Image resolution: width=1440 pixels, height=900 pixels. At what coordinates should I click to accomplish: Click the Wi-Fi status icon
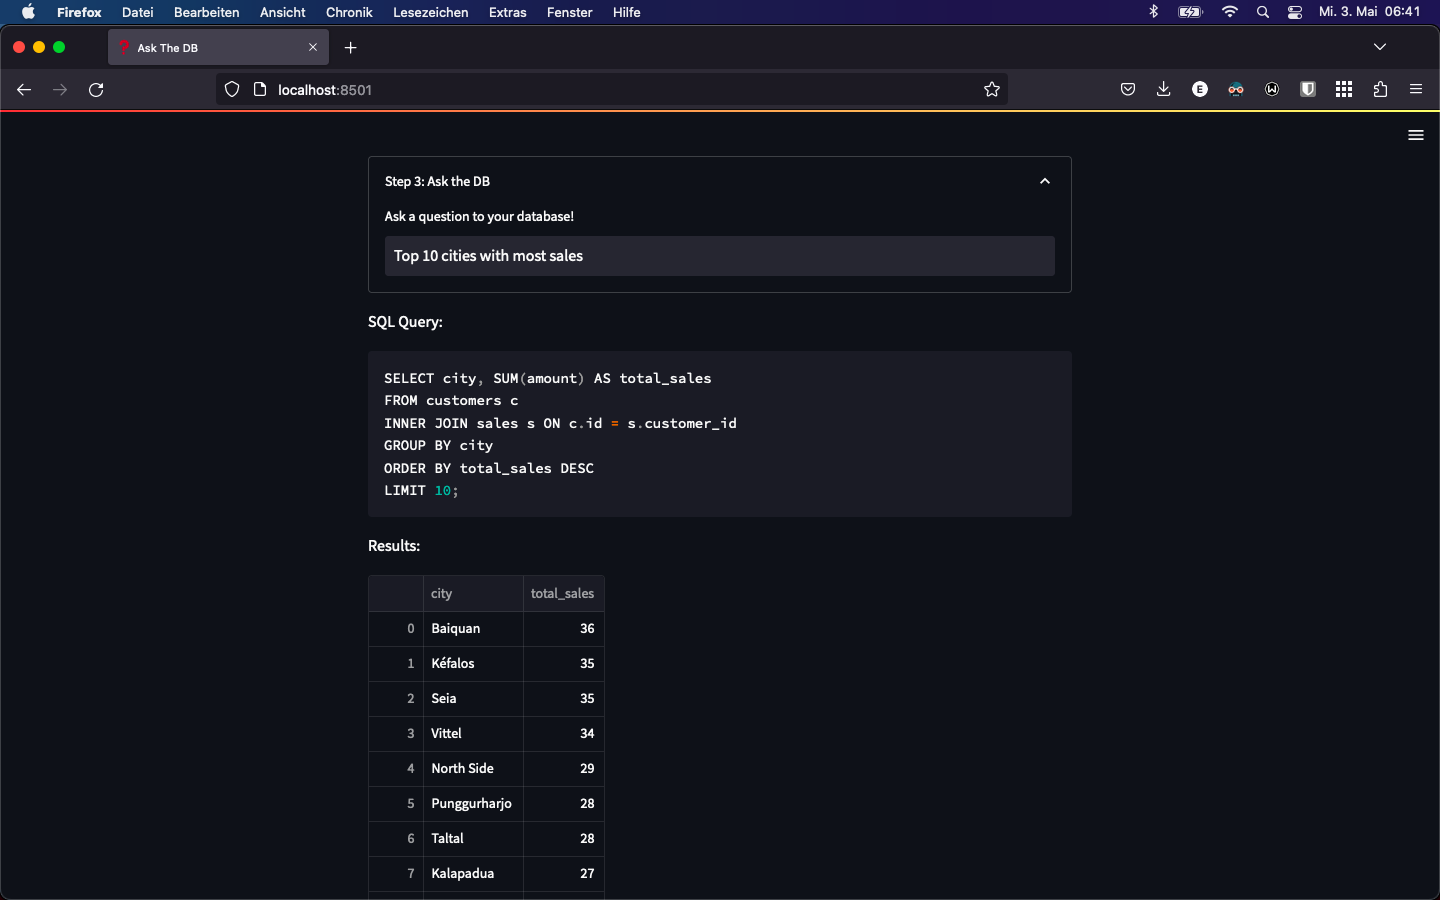1230,12
